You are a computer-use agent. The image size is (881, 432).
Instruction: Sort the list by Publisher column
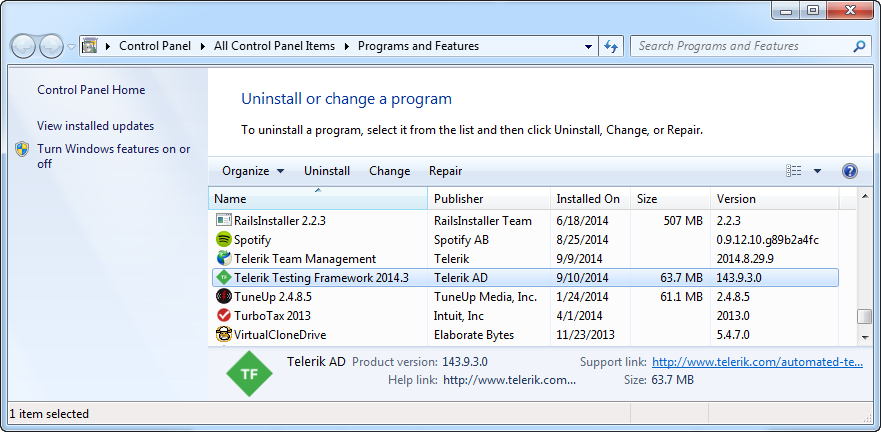click(x=459, y=199)
